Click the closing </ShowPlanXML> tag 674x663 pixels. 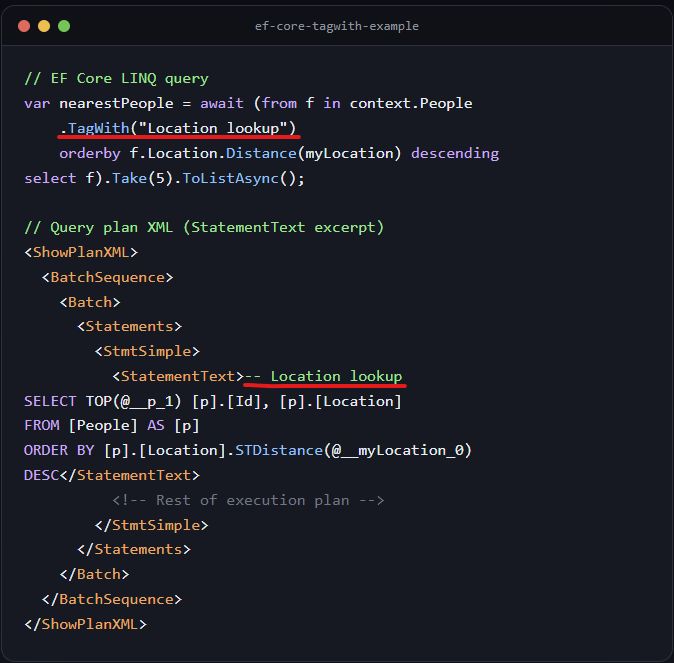click(85, 624)
